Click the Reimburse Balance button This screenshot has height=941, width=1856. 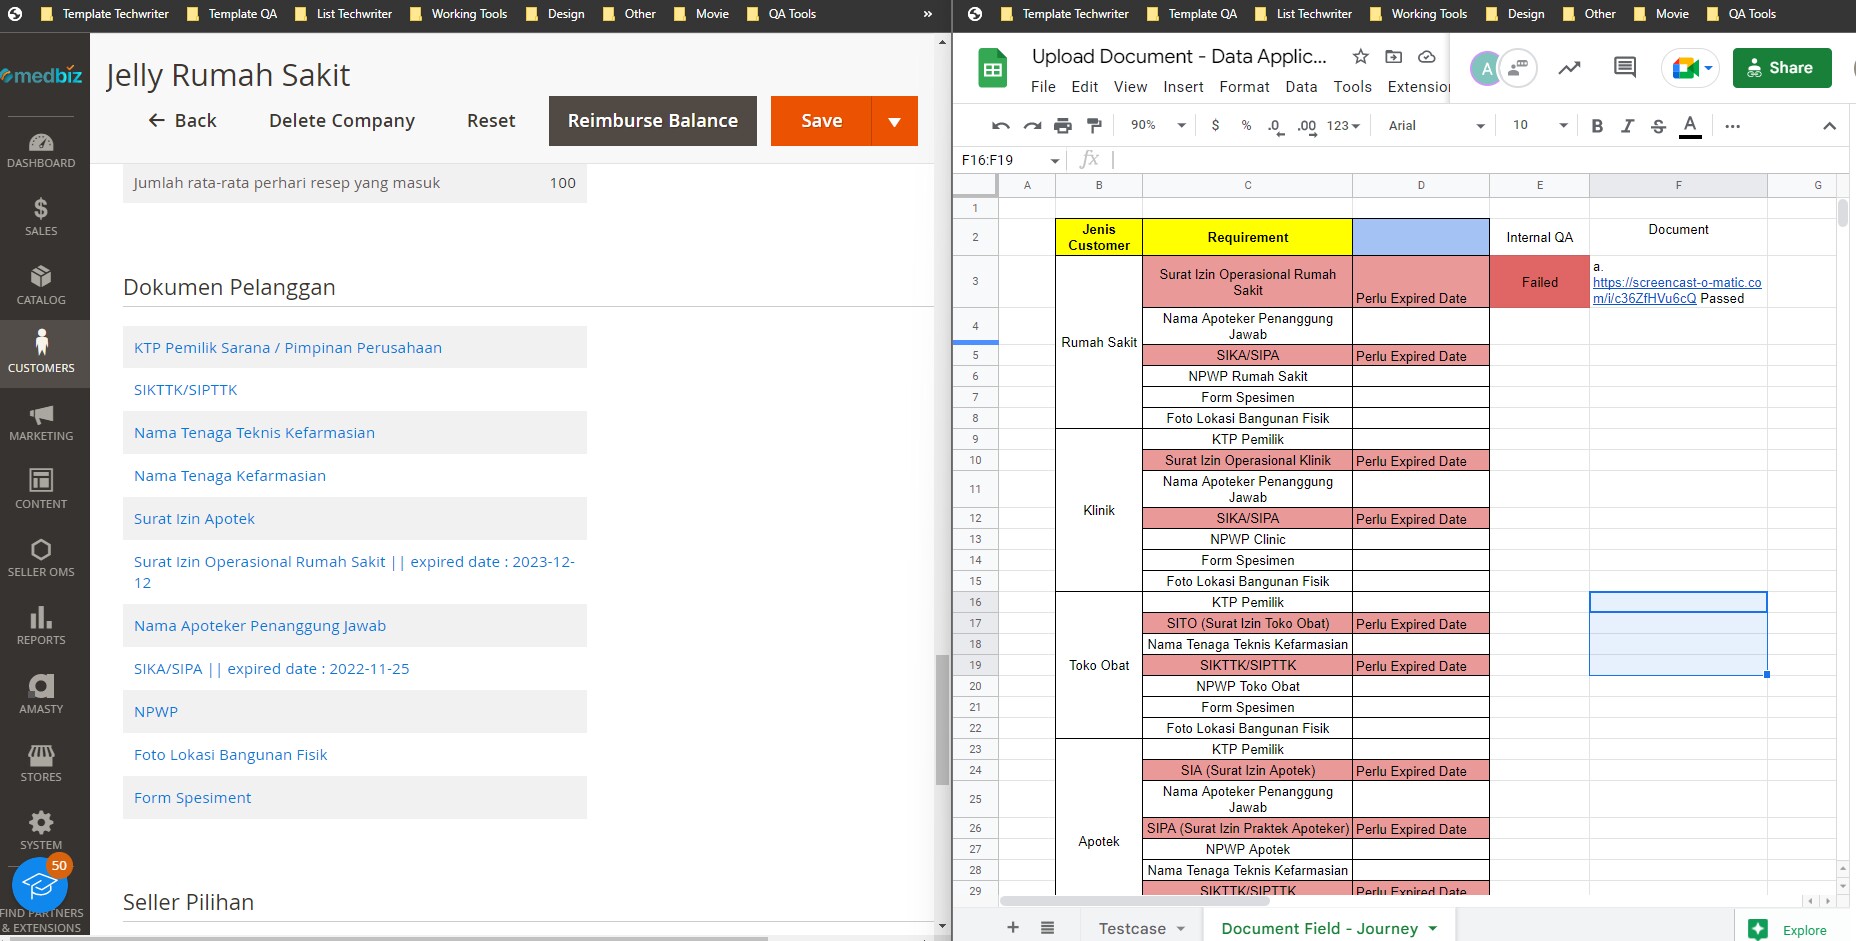(x=652, y=121)
